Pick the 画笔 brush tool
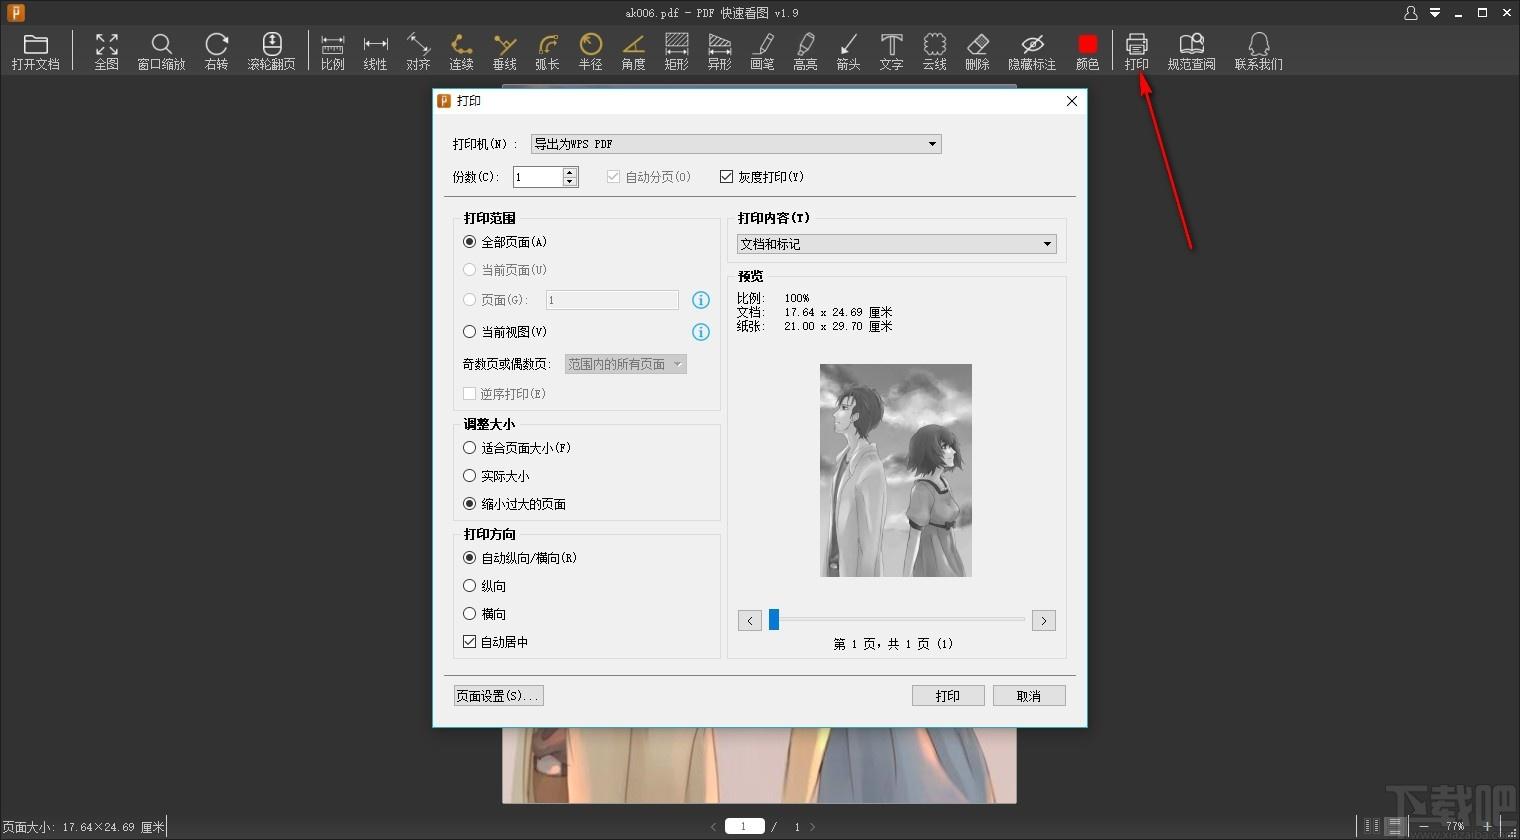This screenshot has height=840, width=1520. point(762,51)
